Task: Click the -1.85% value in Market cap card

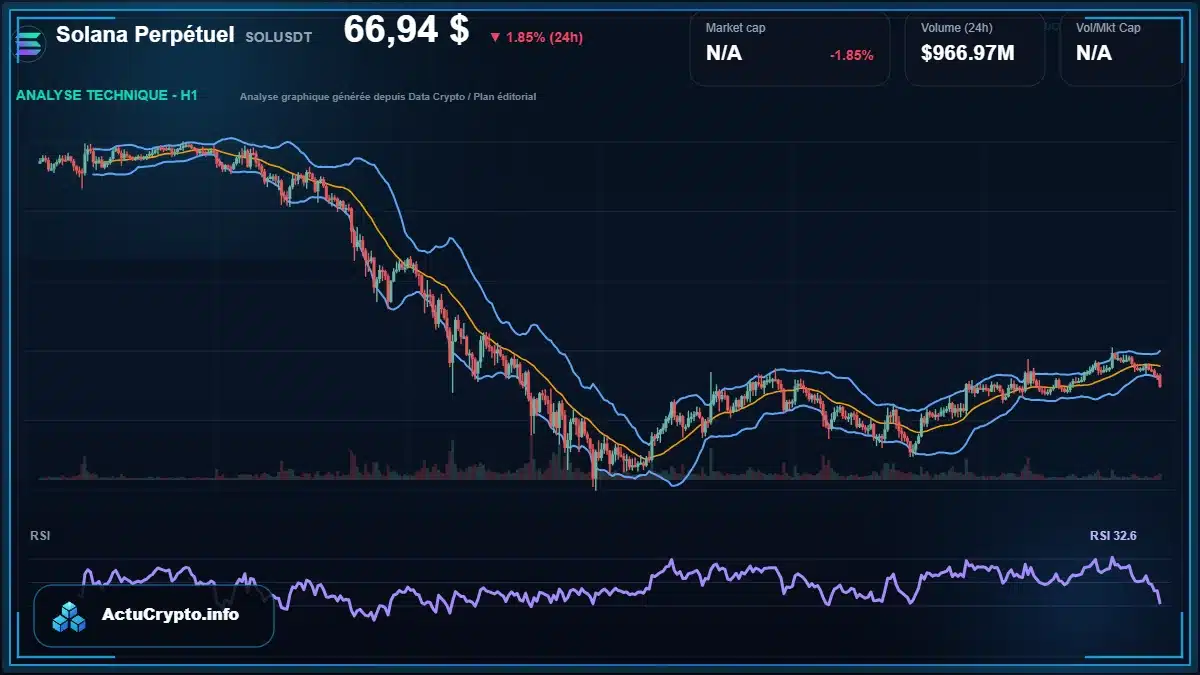Action: coord(851,55)
